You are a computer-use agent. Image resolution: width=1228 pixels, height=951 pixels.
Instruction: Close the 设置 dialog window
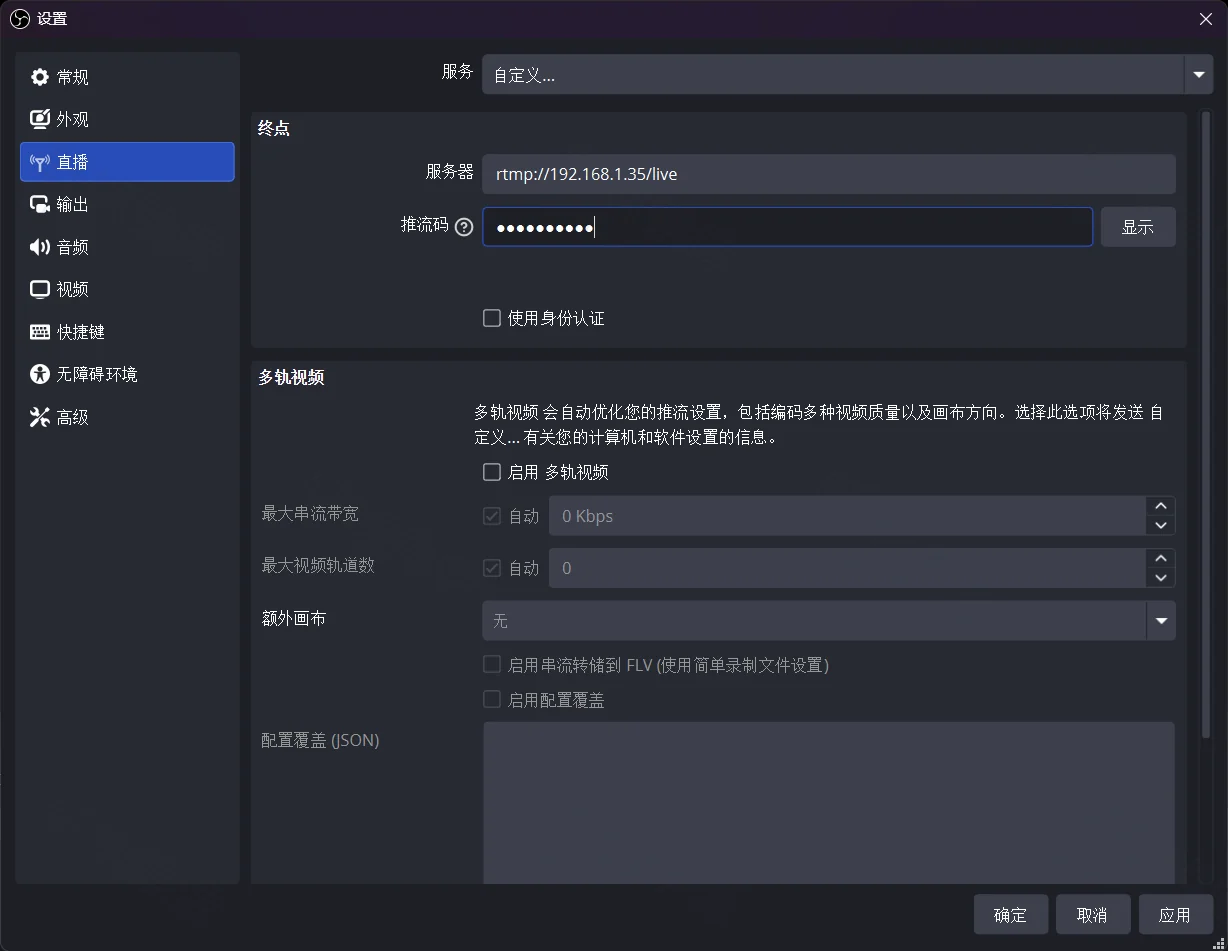click(1206, 19)
